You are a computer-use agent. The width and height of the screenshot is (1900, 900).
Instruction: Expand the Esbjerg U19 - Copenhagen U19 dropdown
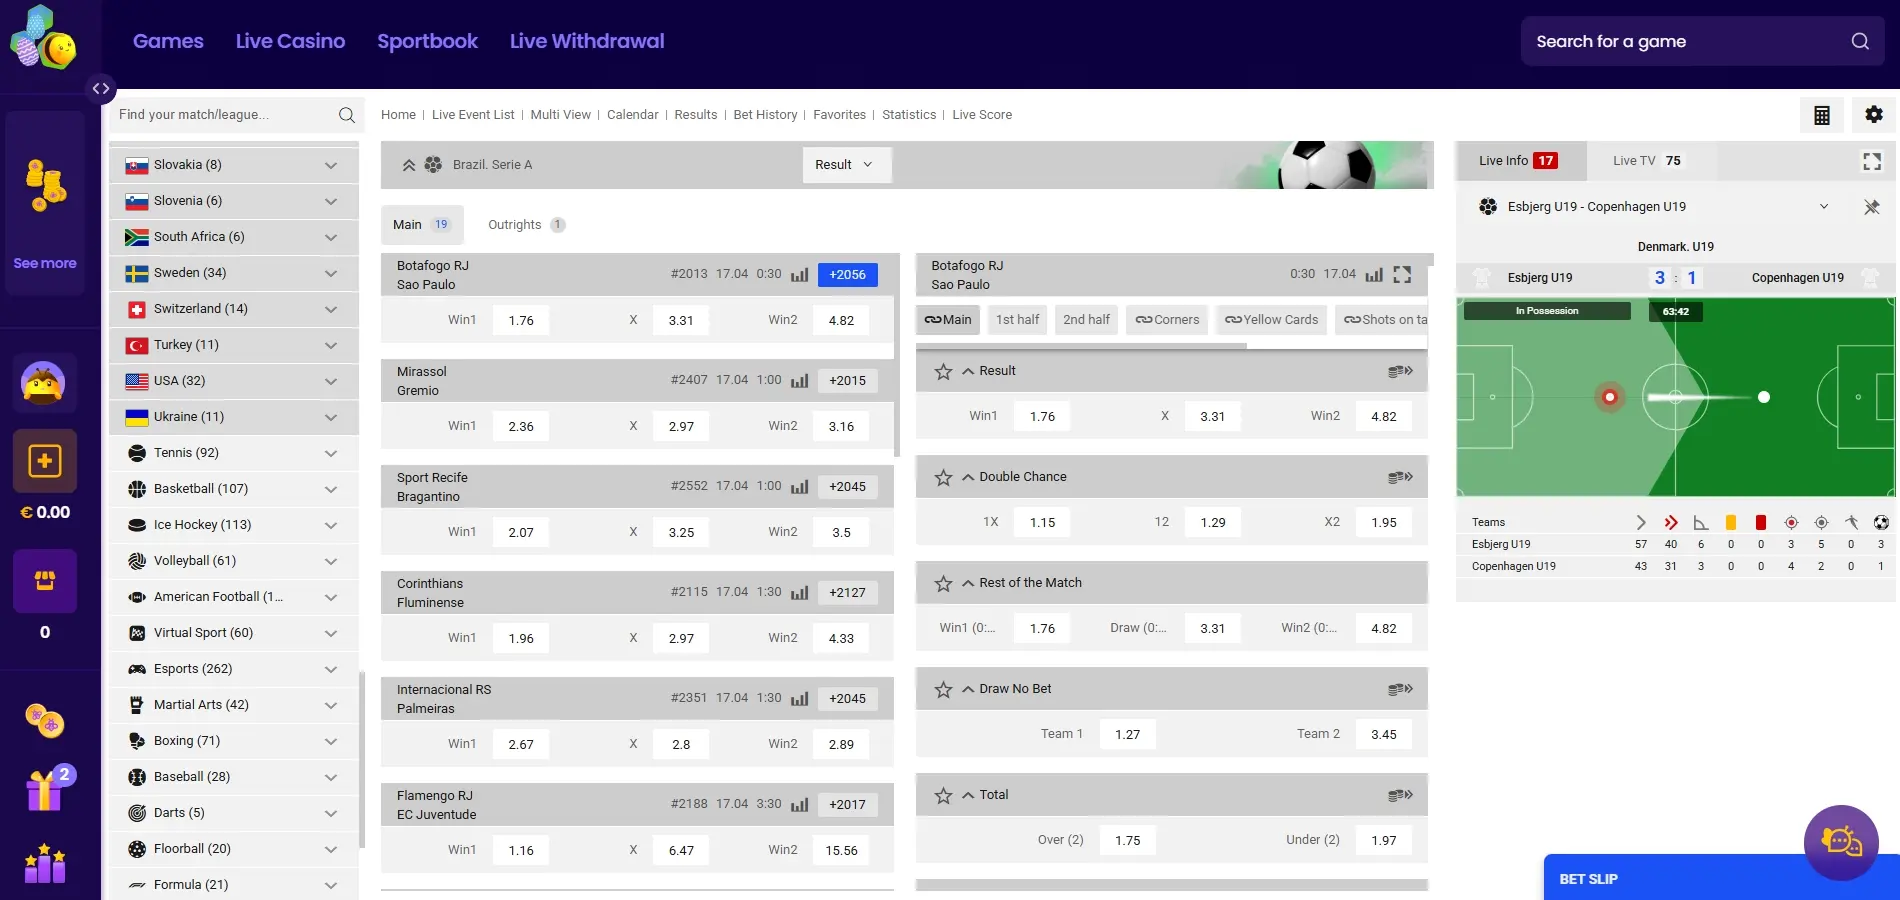1826,207
